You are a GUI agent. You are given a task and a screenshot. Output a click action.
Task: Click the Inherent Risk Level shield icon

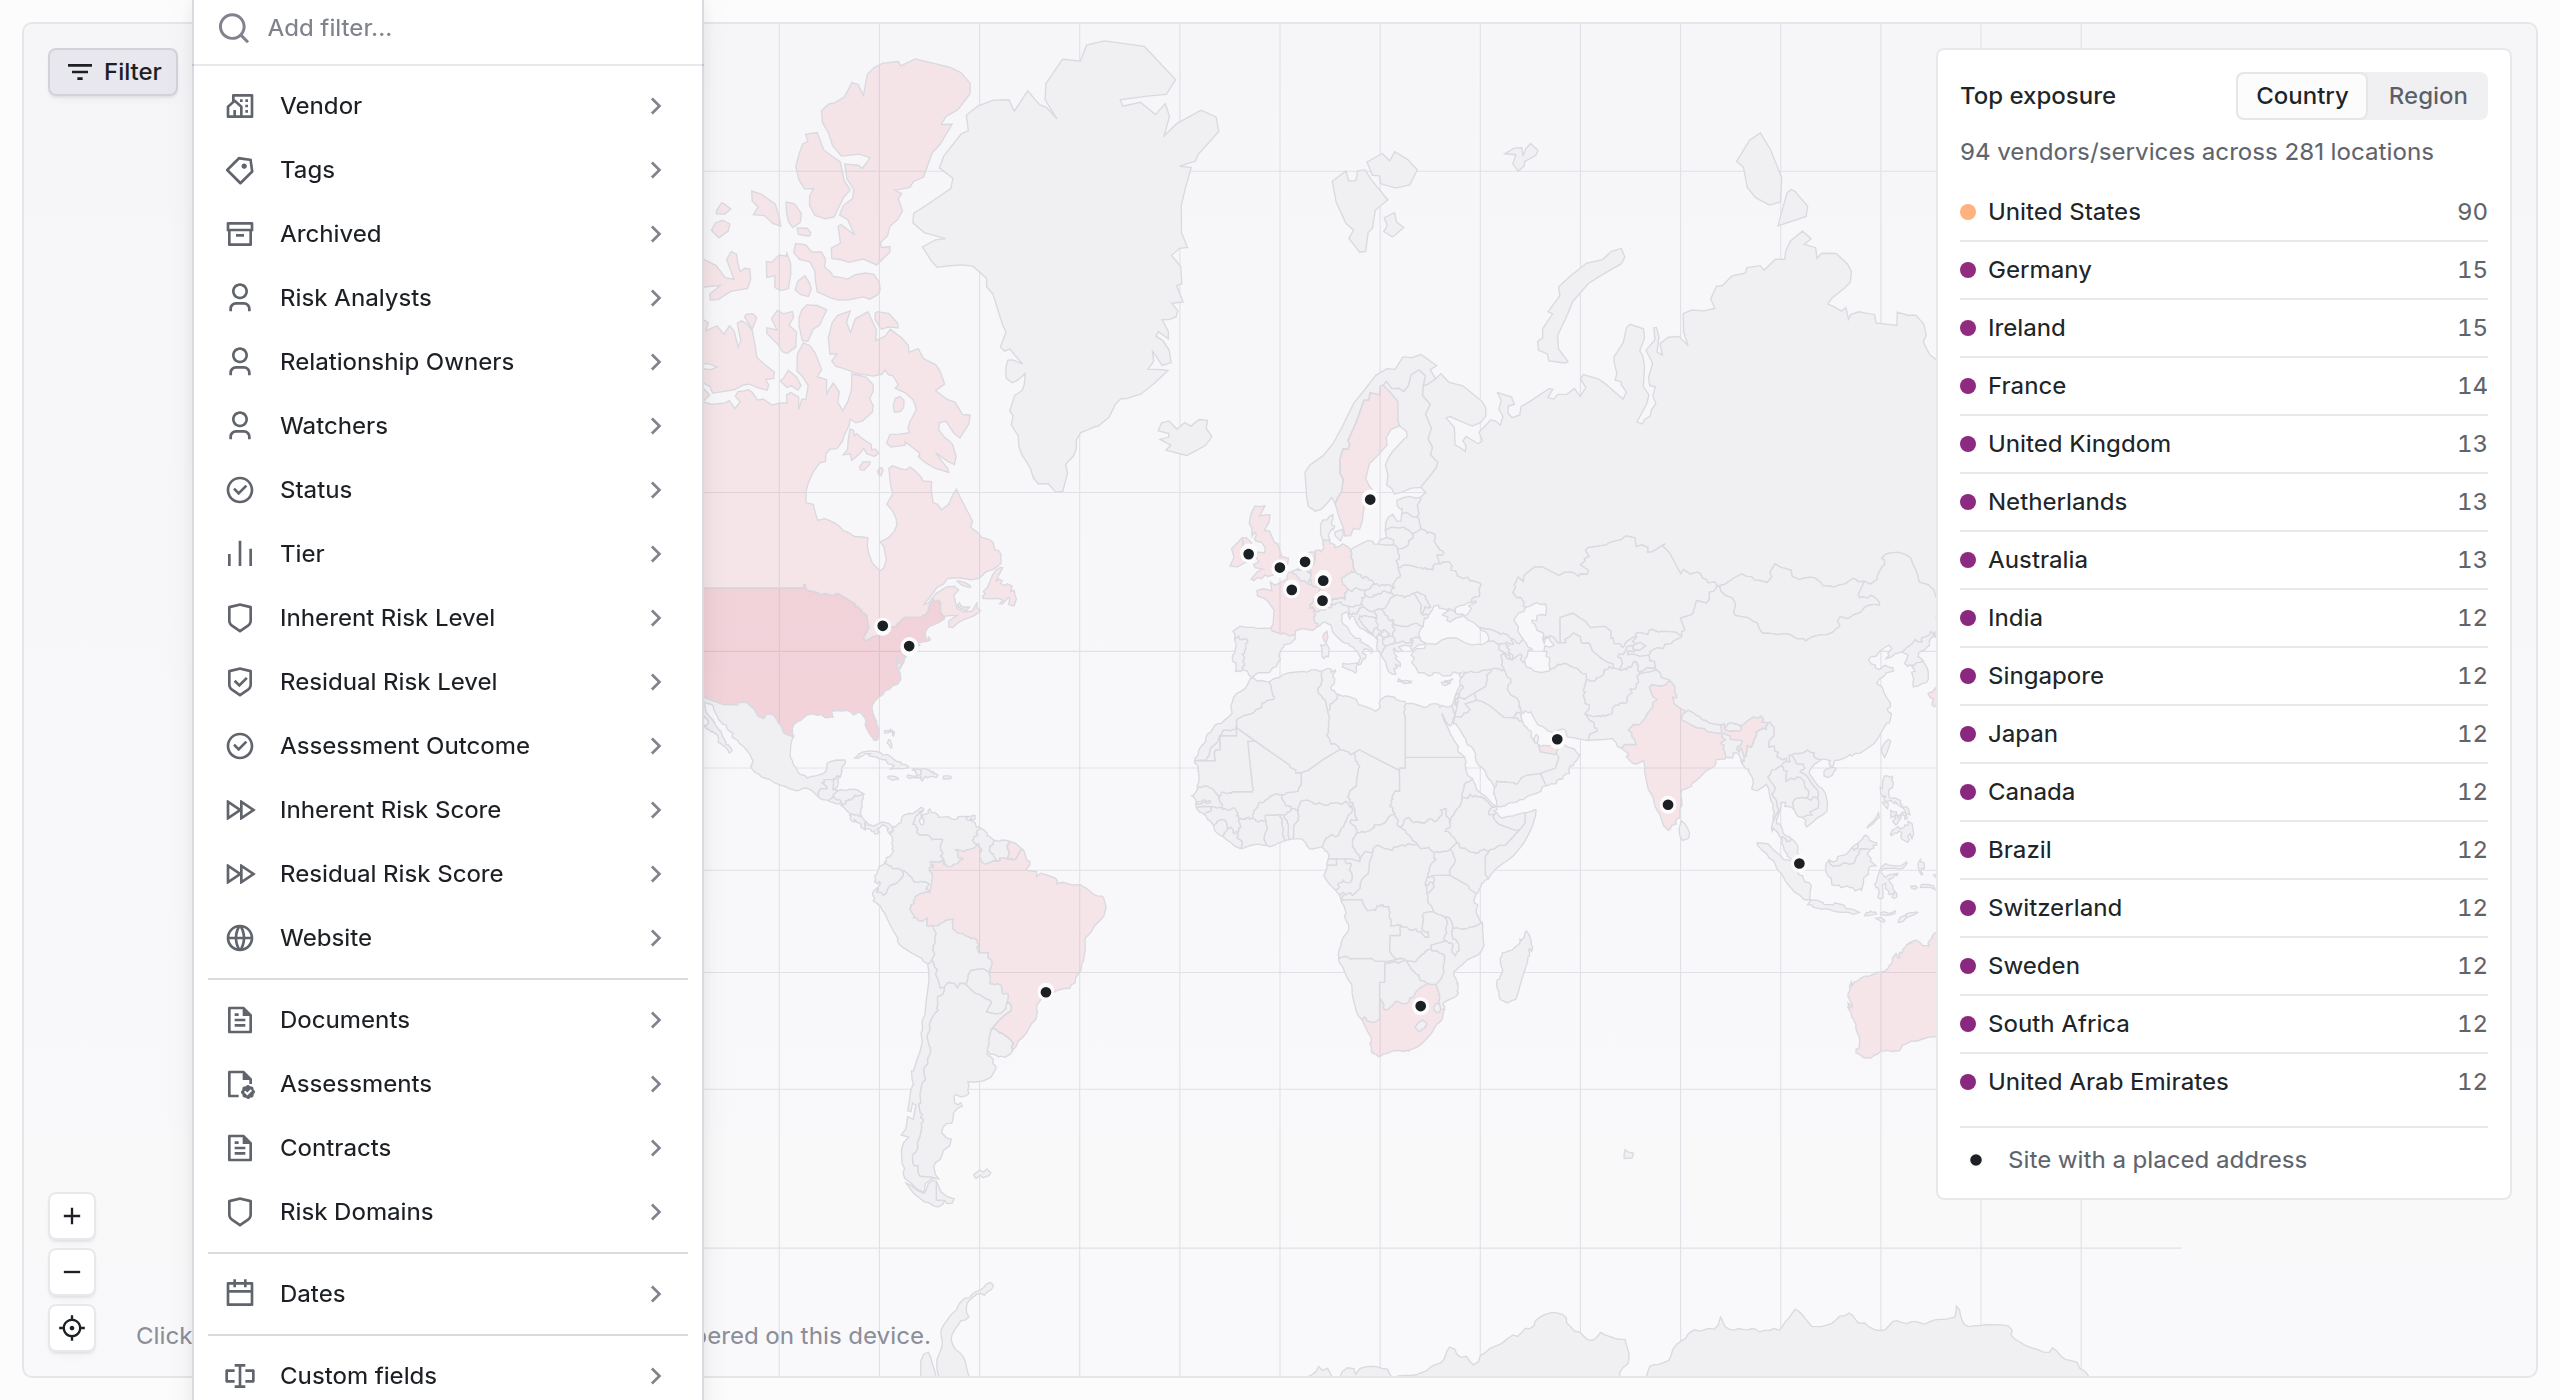tap(240, 618)
